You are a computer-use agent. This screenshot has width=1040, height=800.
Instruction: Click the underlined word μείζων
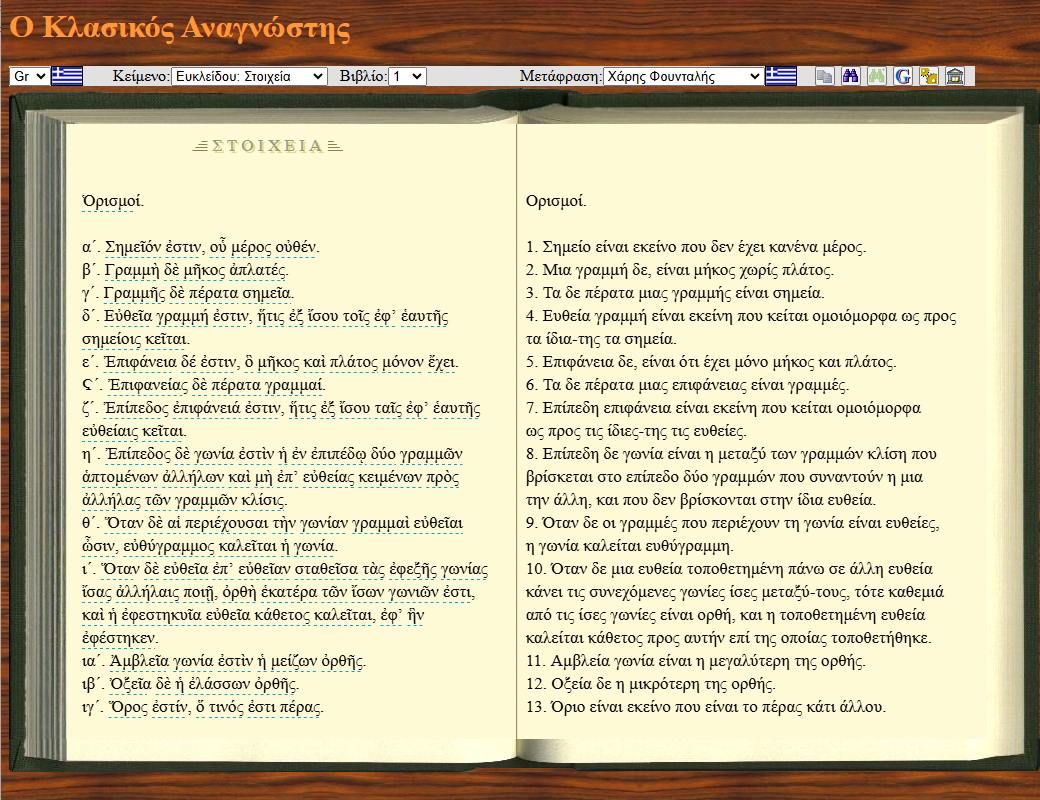(x=292, y=661)
